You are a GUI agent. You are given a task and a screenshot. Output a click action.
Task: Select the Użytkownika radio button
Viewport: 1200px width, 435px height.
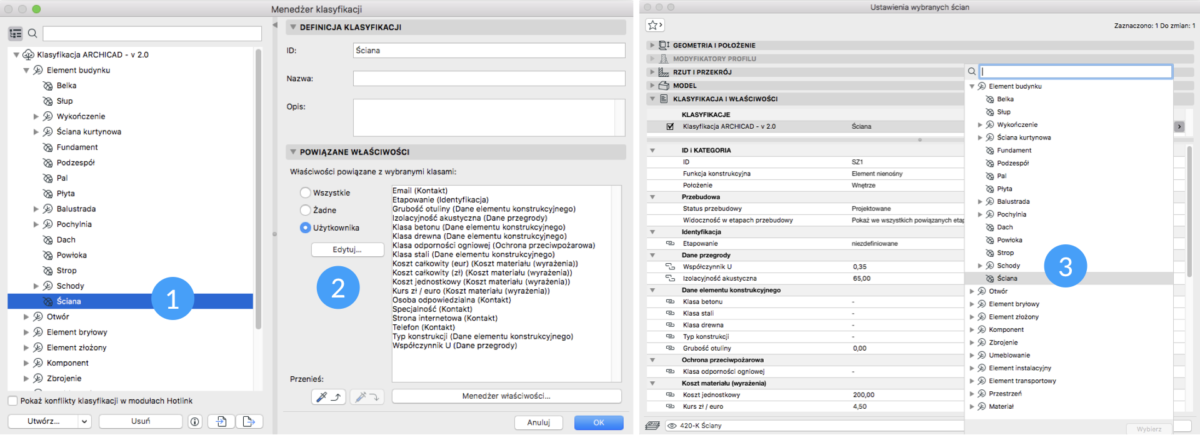pyautogui.click(x=306, y=228)
